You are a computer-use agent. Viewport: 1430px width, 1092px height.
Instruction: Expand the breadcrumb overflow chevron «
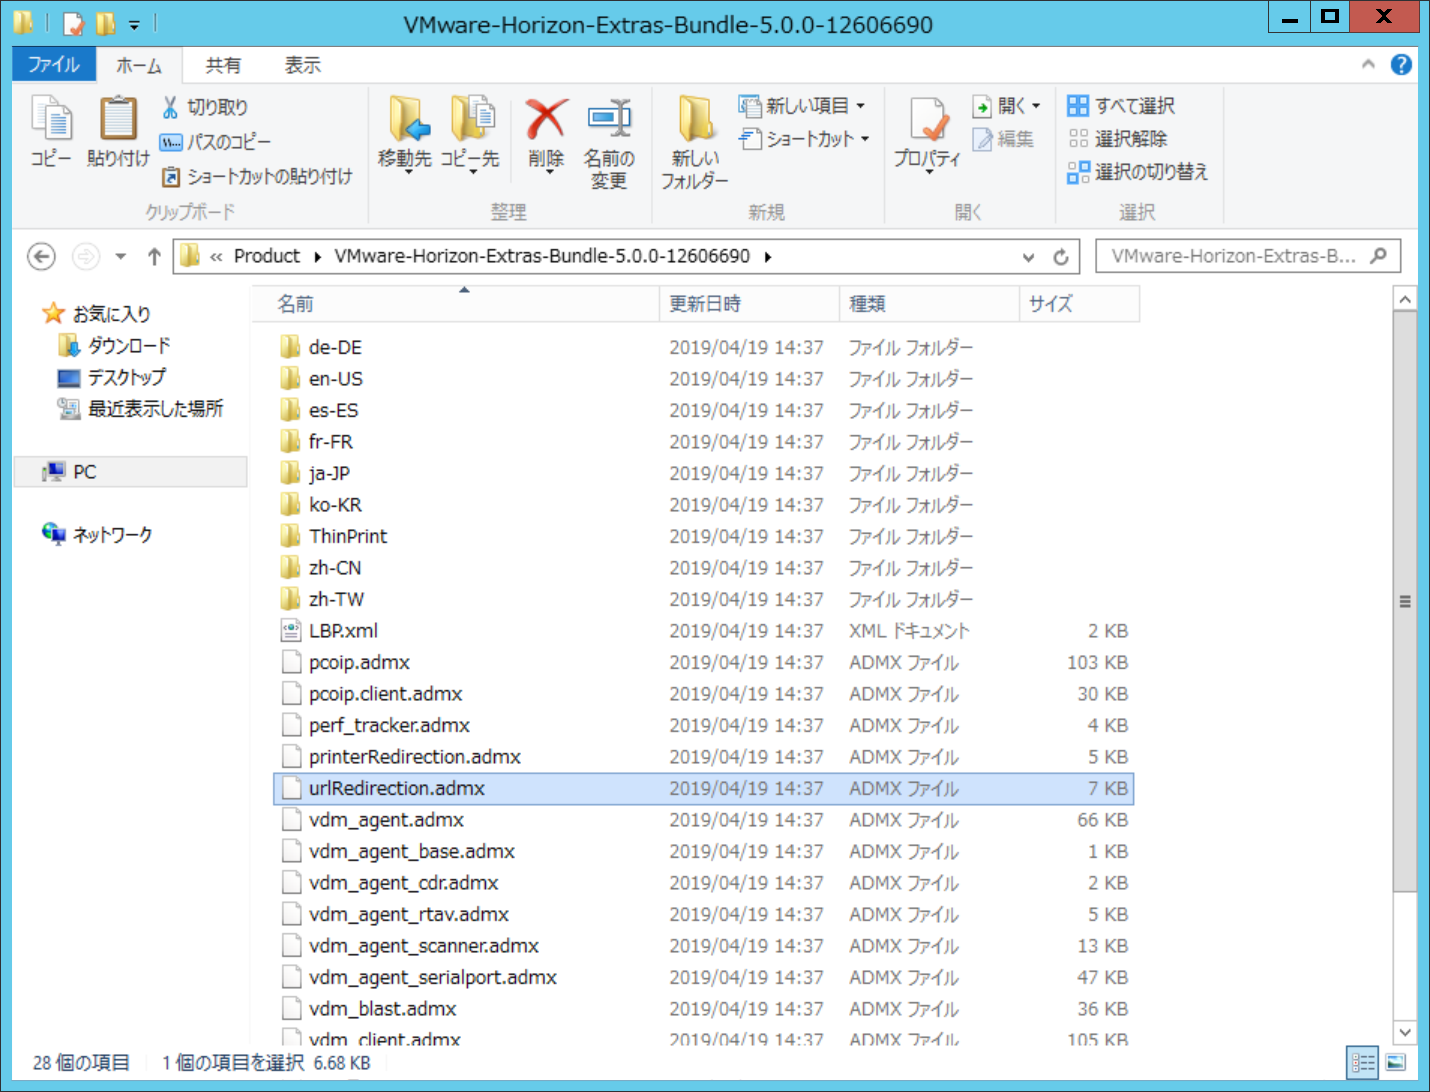click(216, 257)
